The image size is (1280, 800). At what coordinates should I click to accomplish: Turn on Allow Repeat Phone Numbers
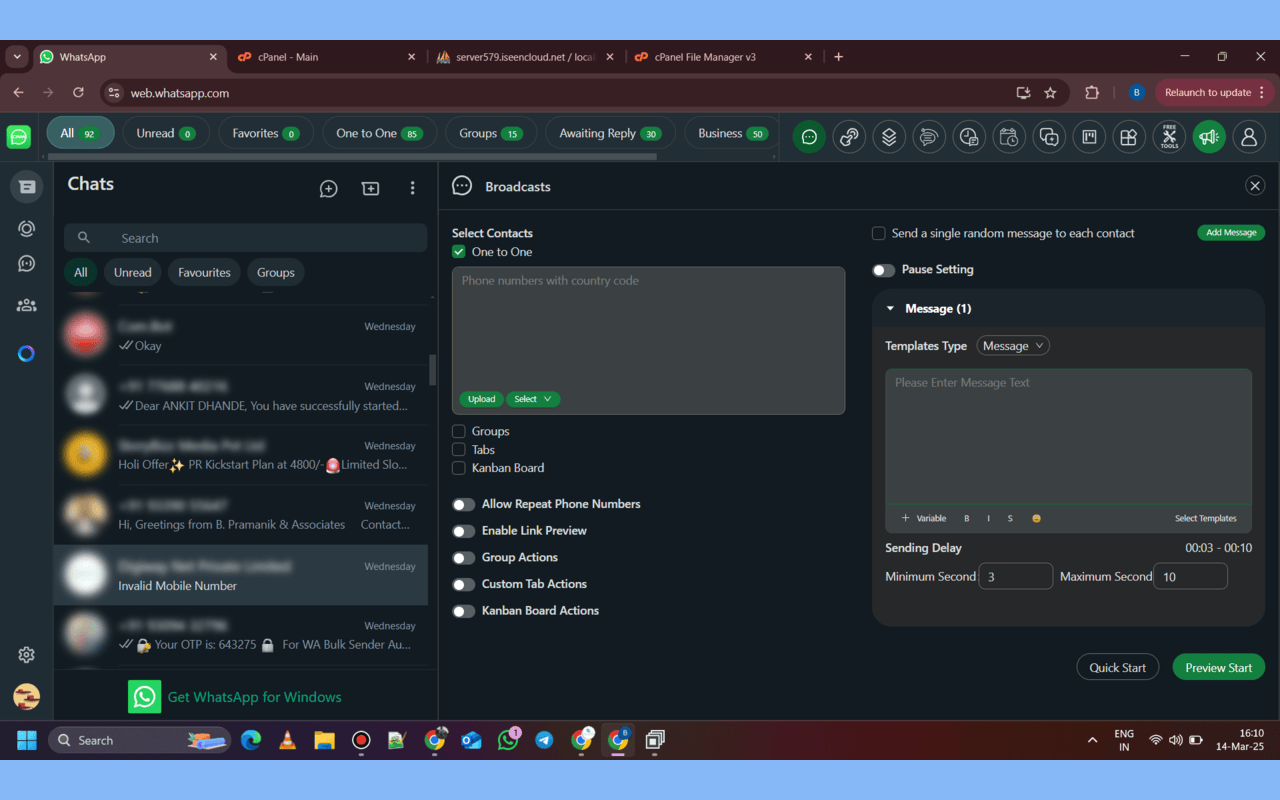[463, 505]
